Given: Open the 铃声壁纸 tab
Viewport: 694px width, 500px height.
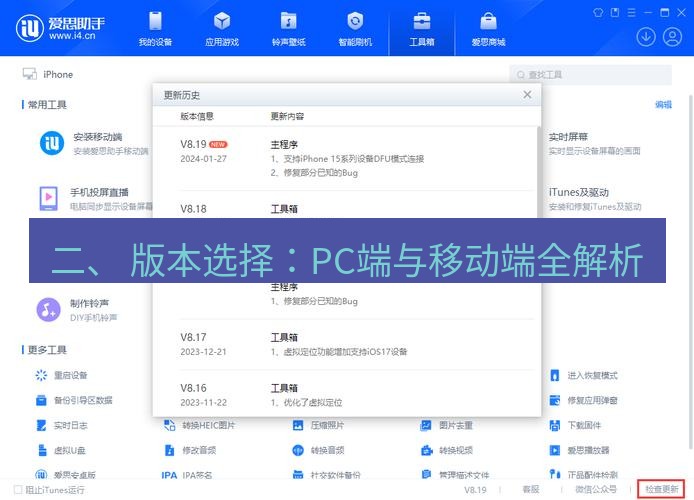Looking at the screenshot, I should (289, 29).
